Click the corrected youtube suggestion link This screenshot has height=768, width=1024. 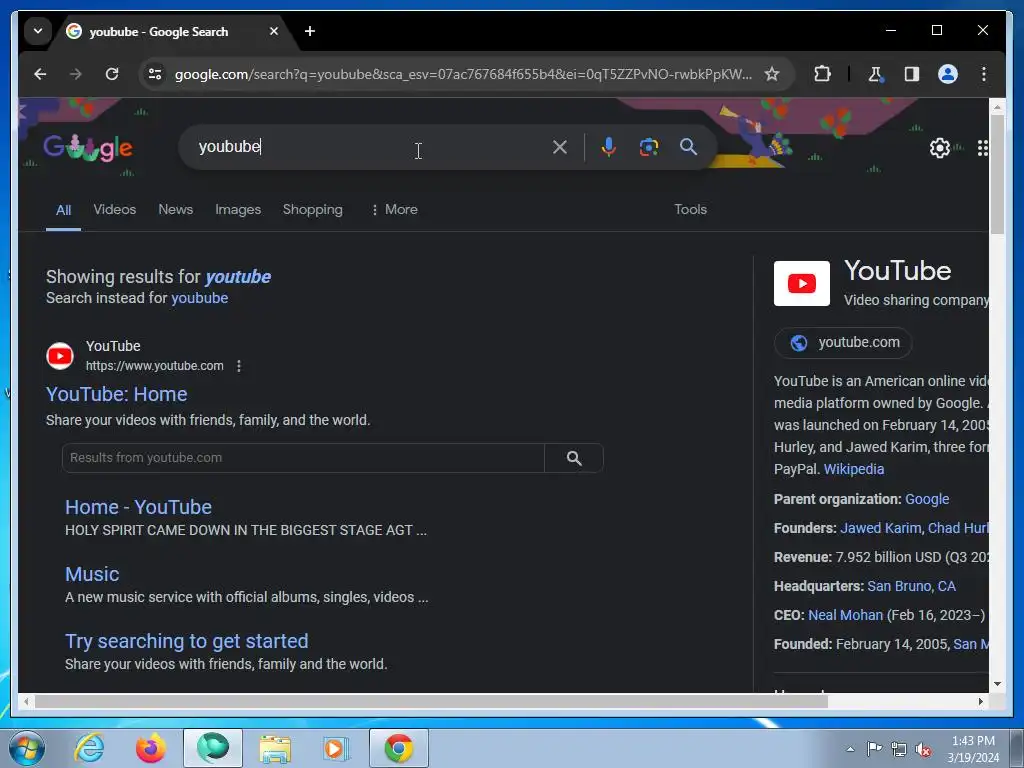pyautogui.click(x=238, y=277)
